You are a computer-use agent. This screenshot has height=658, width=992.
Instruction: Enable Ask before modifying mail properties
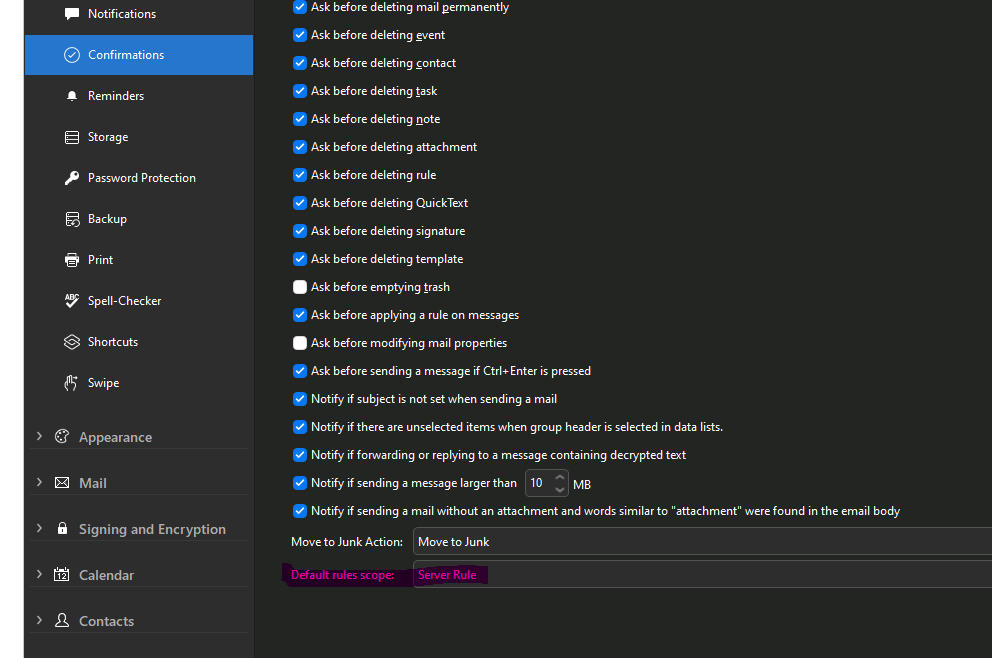(x=300, y=343)
